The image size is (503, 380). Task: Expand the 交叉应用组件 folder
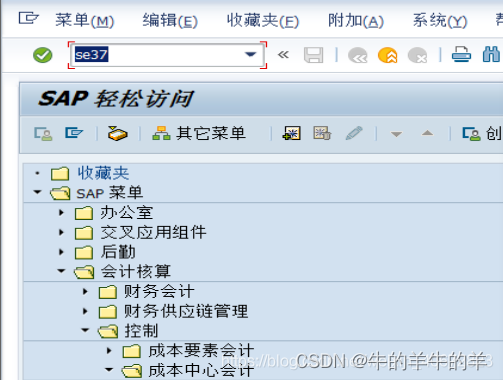pos(61,232)
